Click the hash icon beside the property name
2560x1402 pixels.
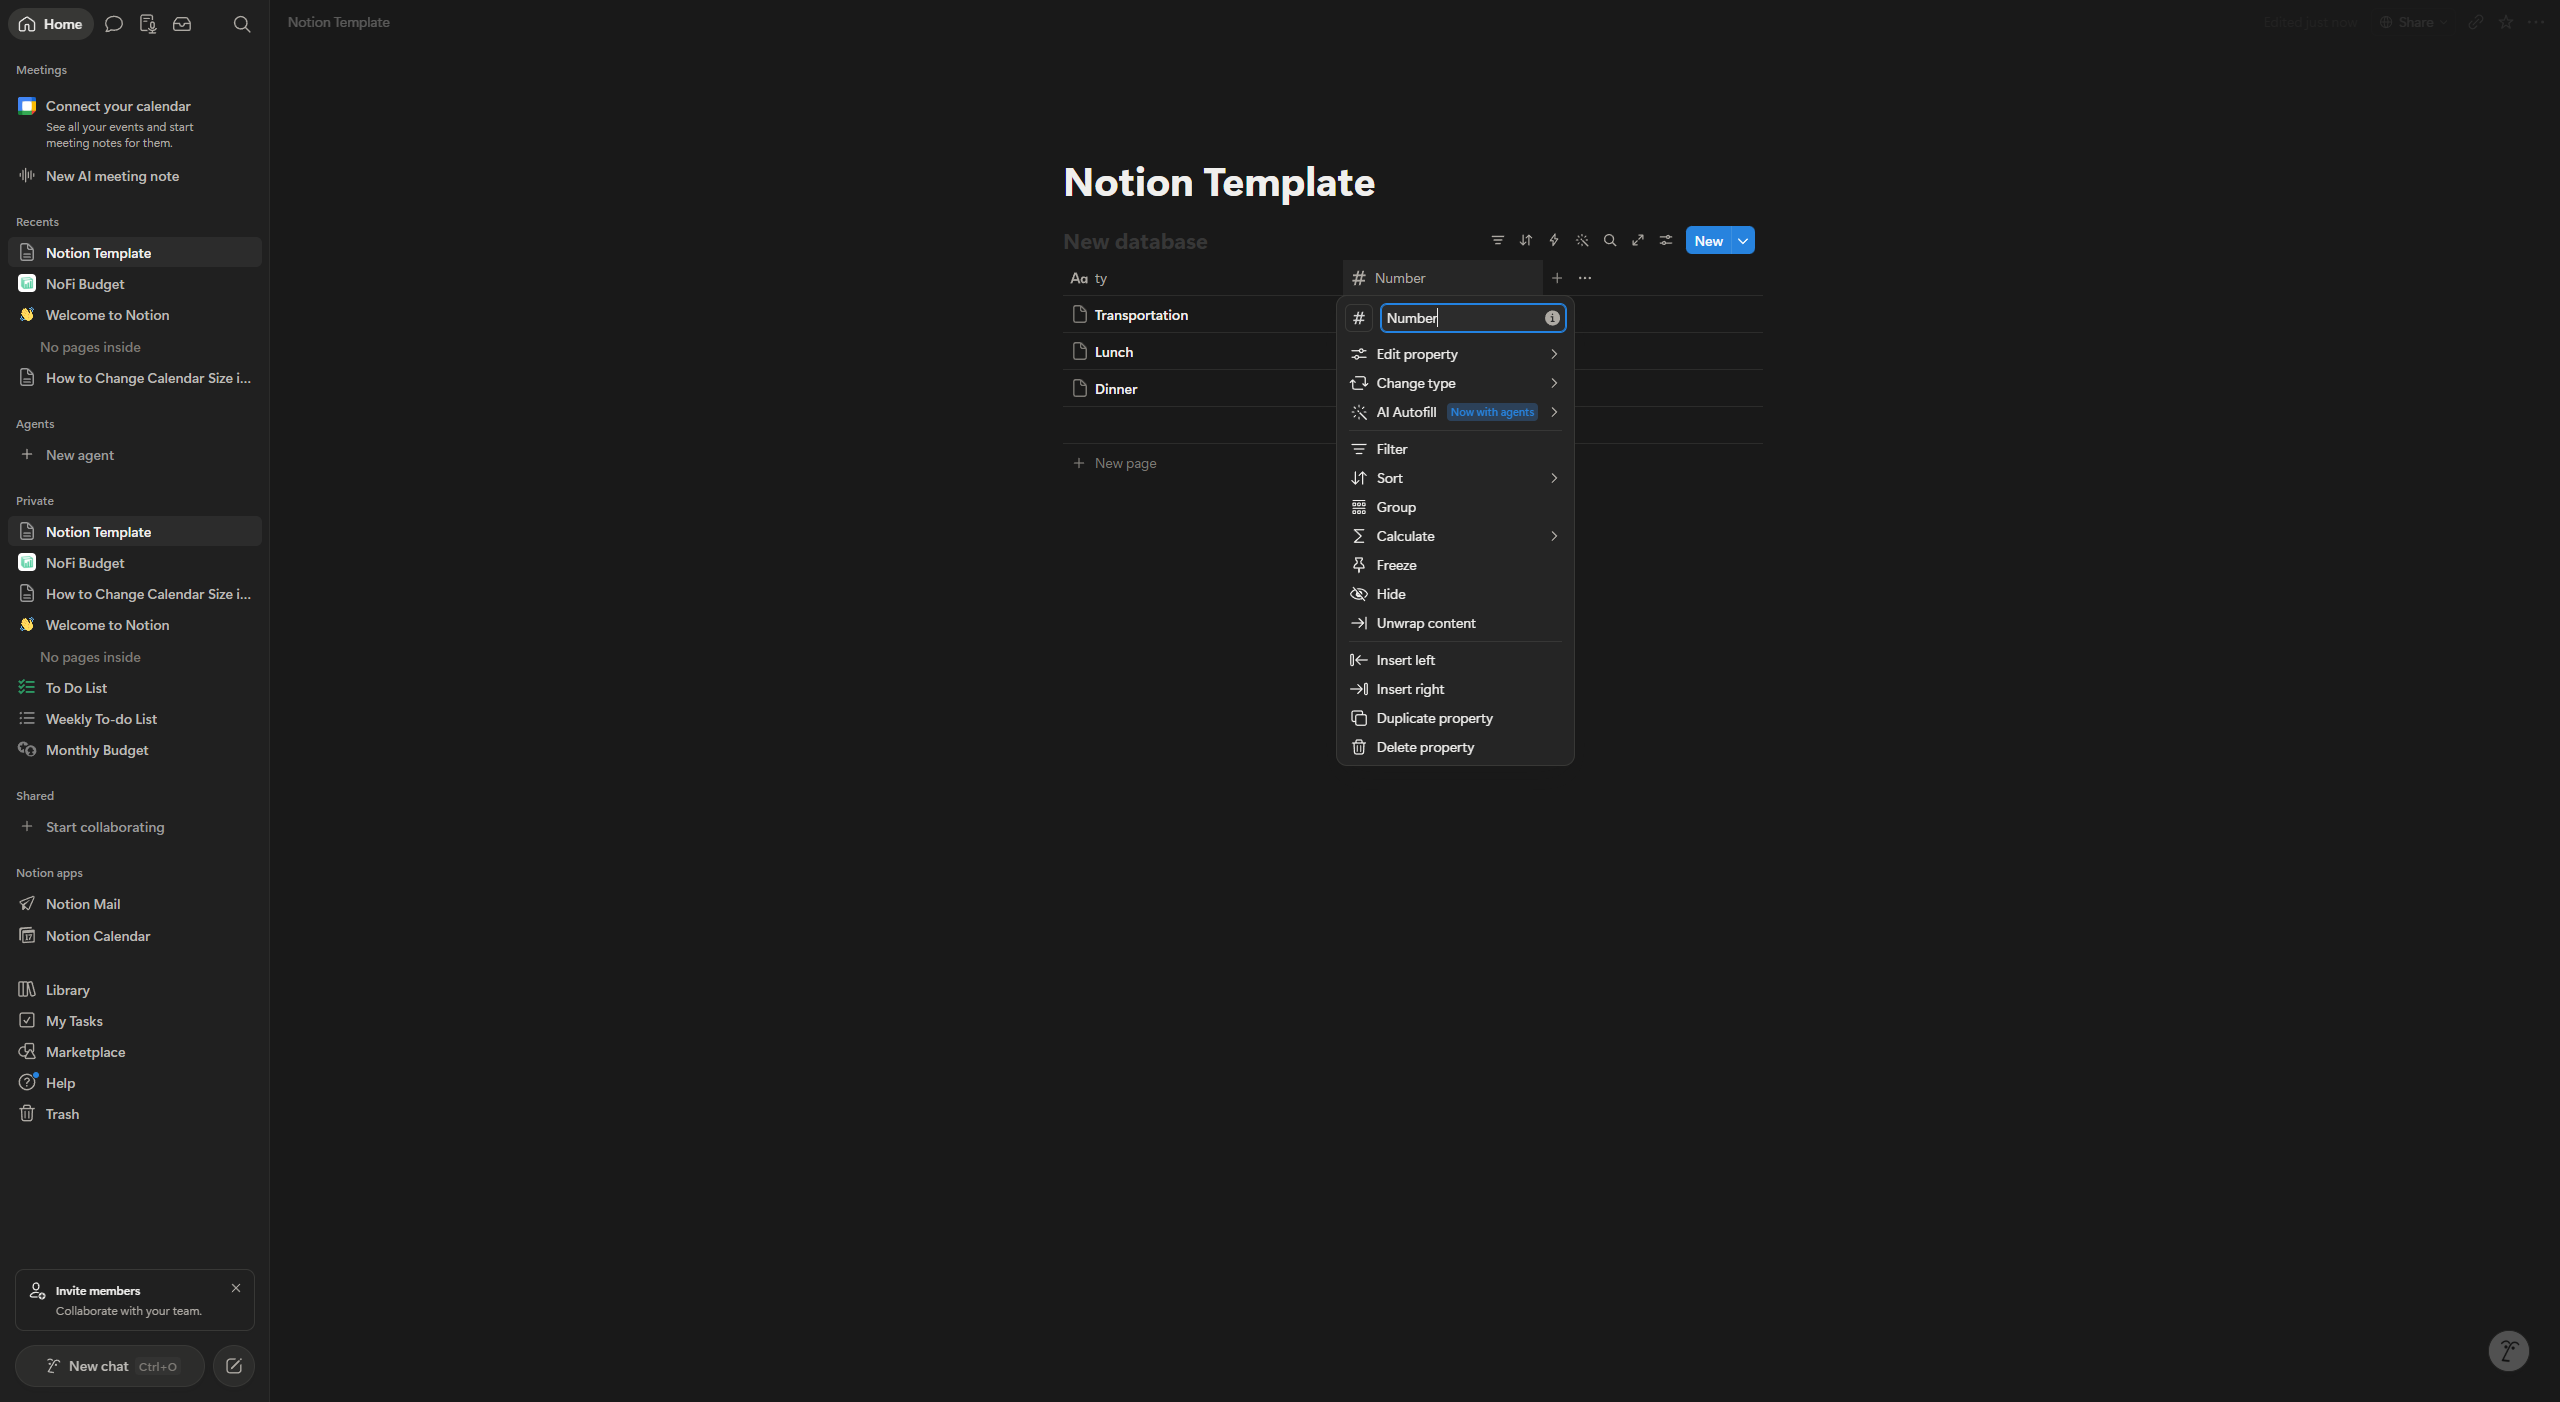[1358, 318]
